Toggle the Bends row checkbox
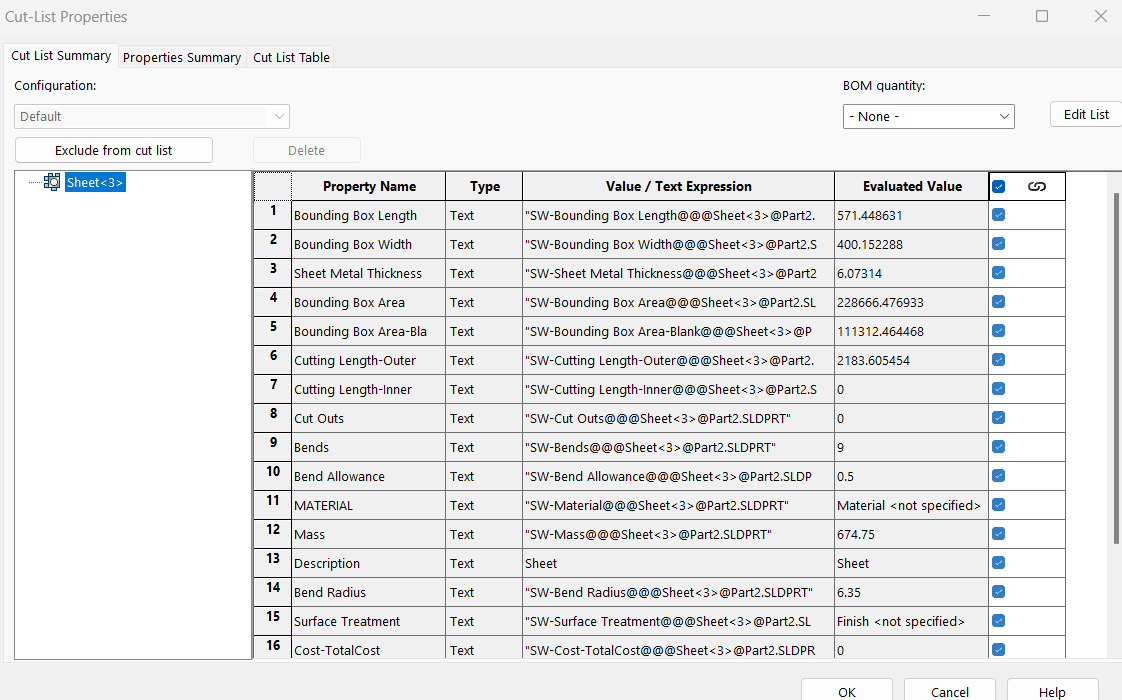The width and height of the screenshot is (1122, 700). pyautogui.click(x=998, y=447)
